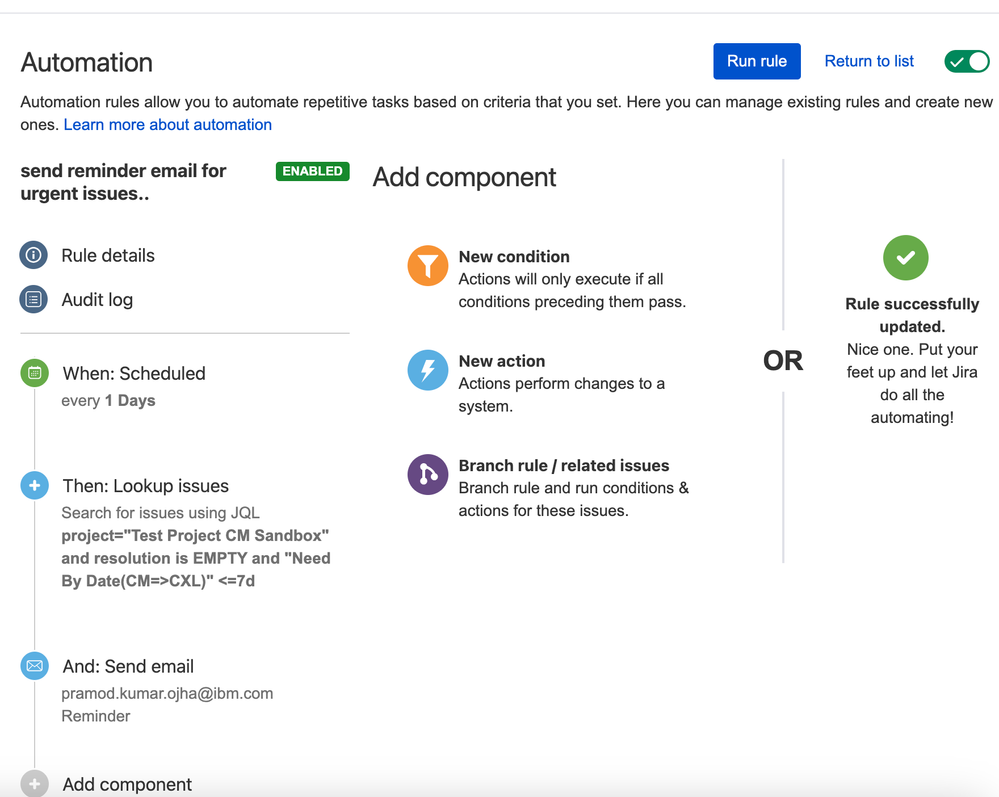Toggle the rule enabled switch off
The height and width of the screenshot is (797, 999).
coord(967,62)
